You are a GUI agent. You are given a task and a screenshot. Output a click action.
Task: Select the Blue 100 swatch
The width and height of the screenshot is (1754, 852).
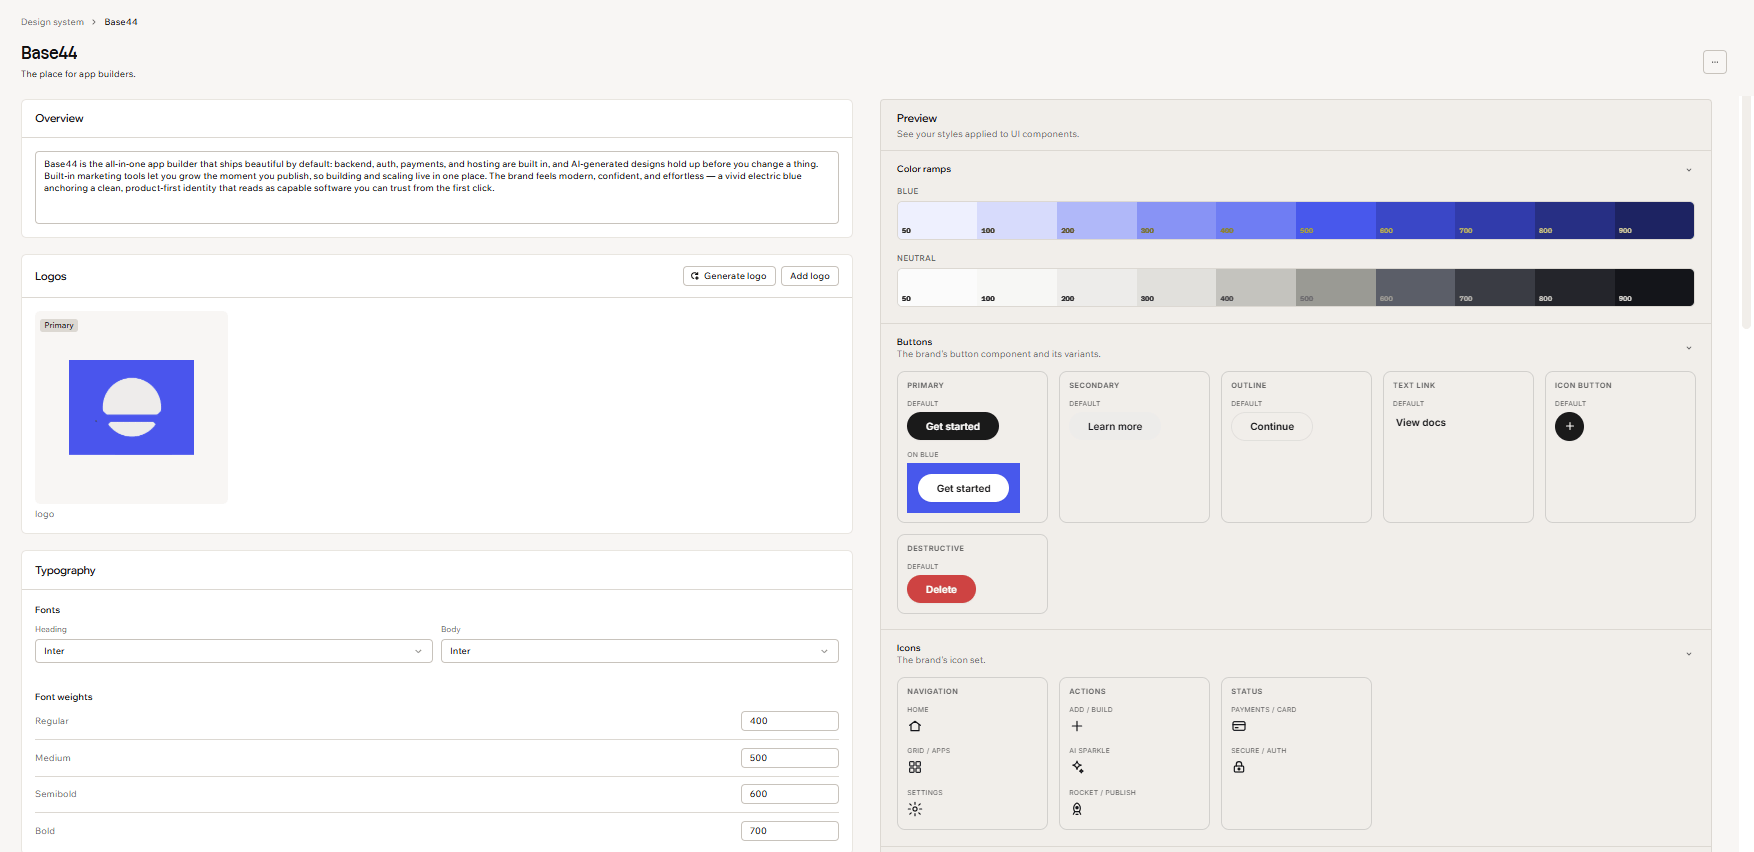point(1017,220)
